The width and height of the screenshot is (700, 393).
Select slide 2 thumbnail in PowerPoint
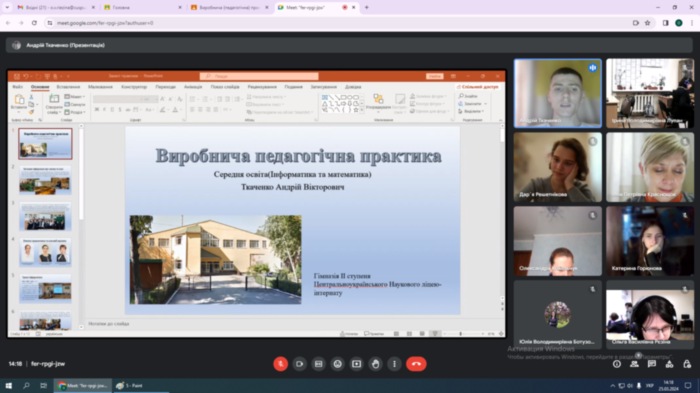coord(45,180)
